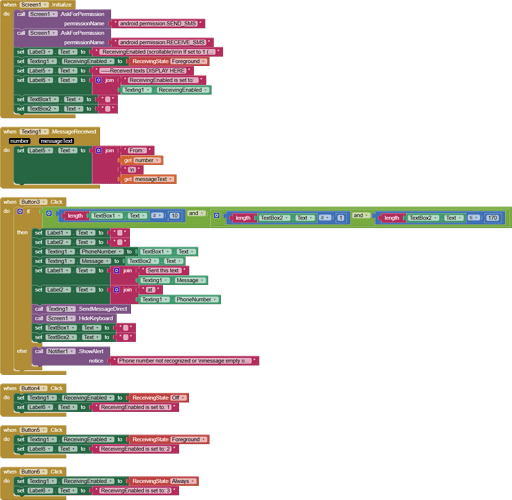The image size is (512, 500).
Task: Open the mutator gear of the first 'and' block
Action: pyautogui.click(x=49, y=213)
